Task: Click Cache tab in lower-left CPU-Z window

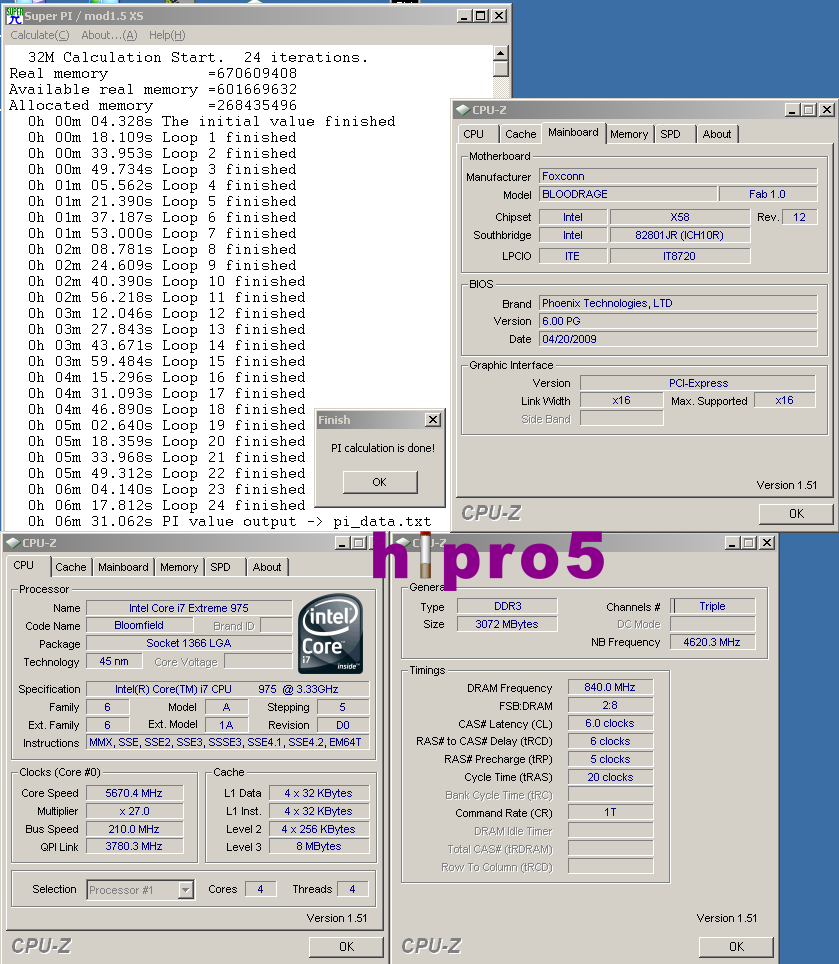Action: [71, 567]
